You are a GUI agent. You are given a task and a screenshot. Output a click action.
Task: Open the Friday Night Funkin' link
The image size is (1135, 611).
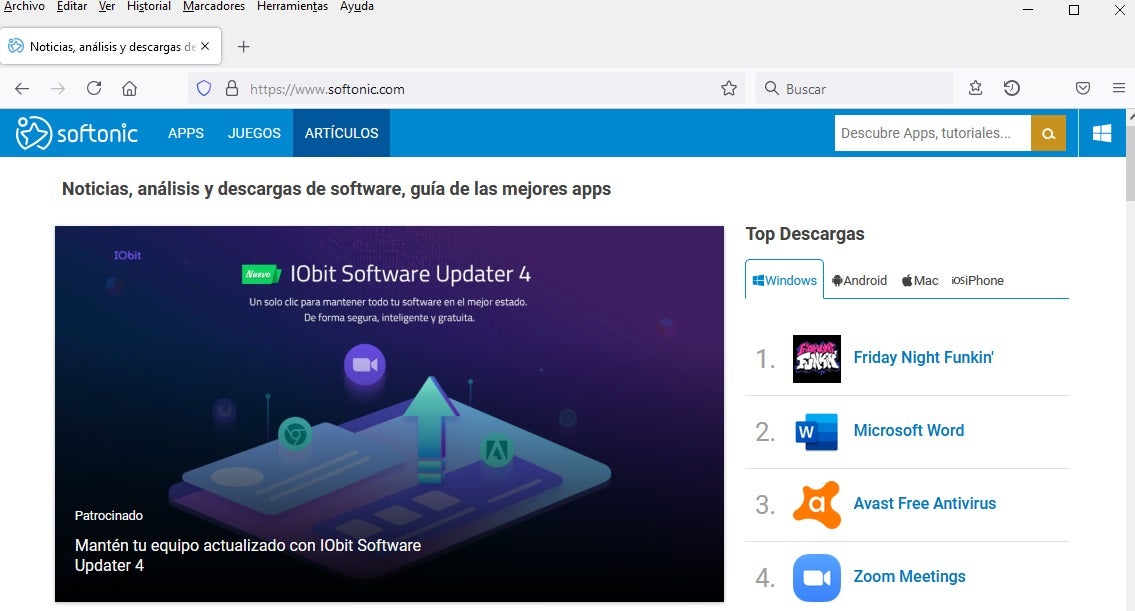pos(924,358)
